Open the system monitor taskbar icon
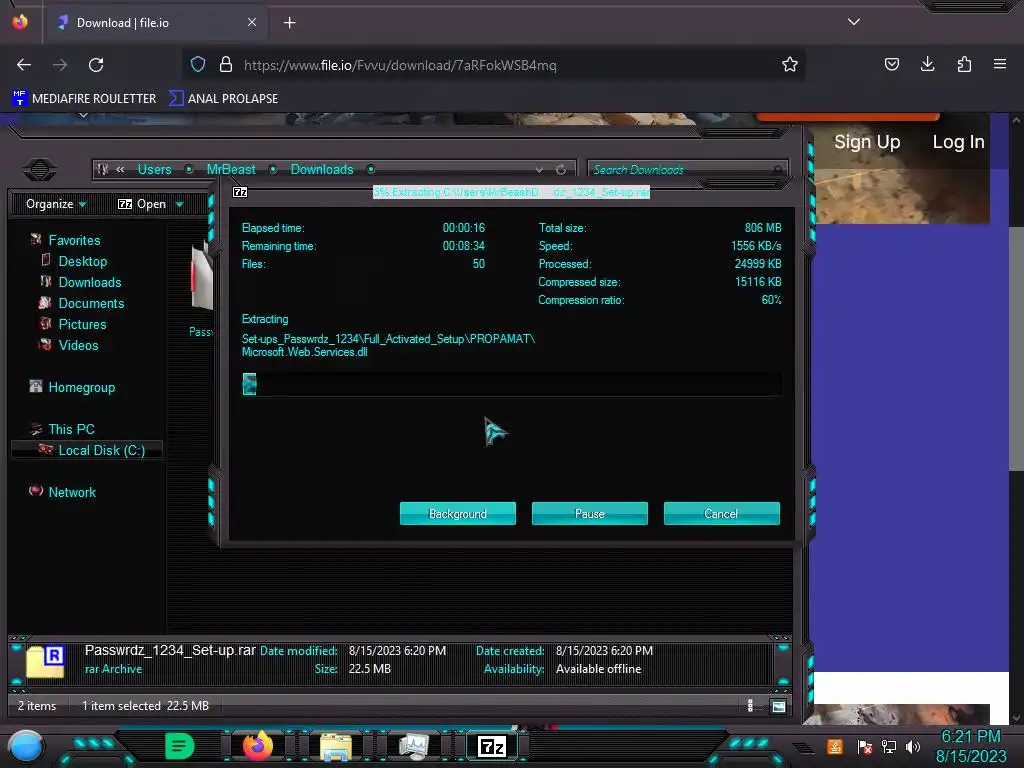Screen dimensions: 1024x768 tap(413, 746)
